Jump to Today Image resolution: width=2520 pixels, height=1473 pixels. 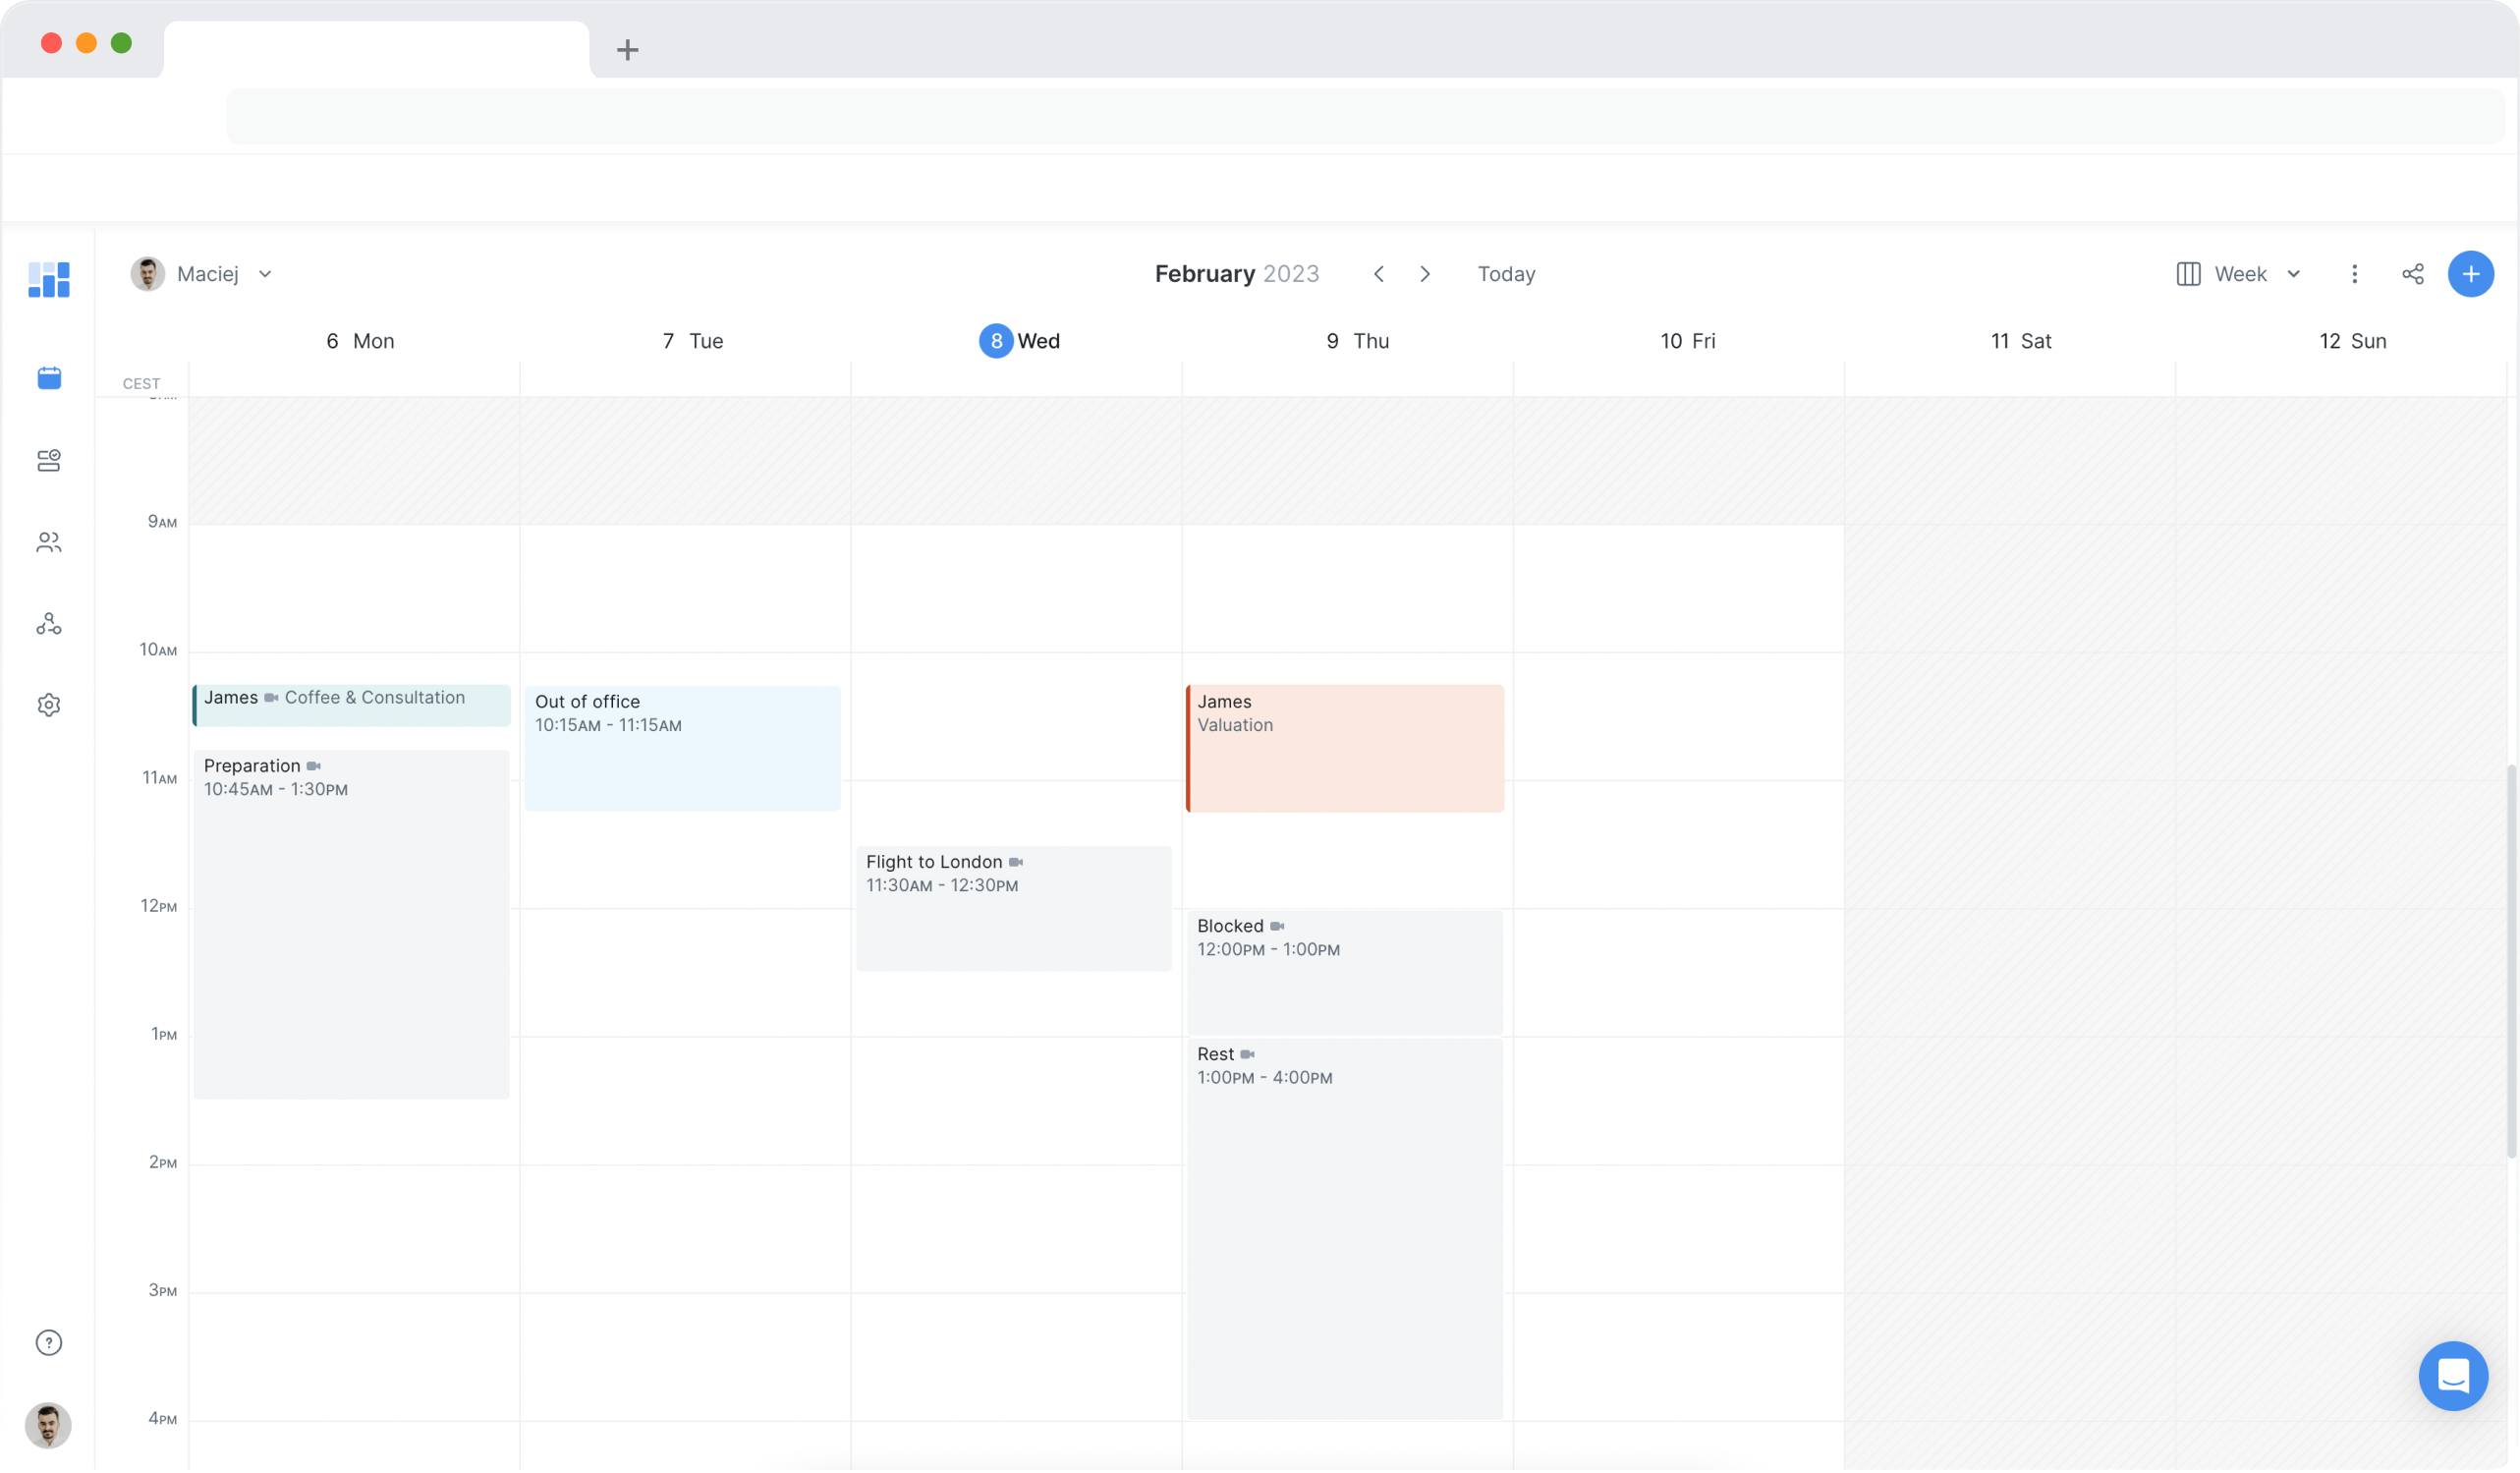coord(1507,274)
